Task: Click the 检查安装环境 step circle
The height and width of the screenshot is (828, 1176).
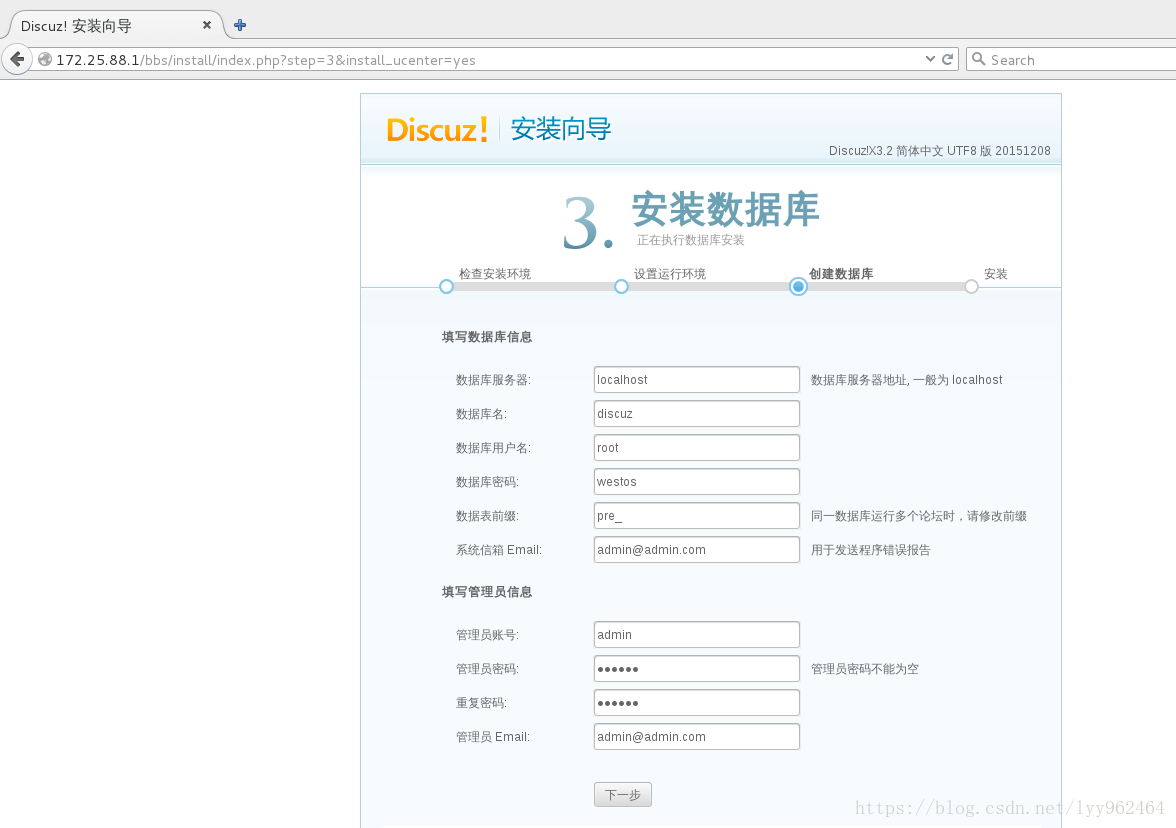Action: pyautogui.click(x=446, y=286)
